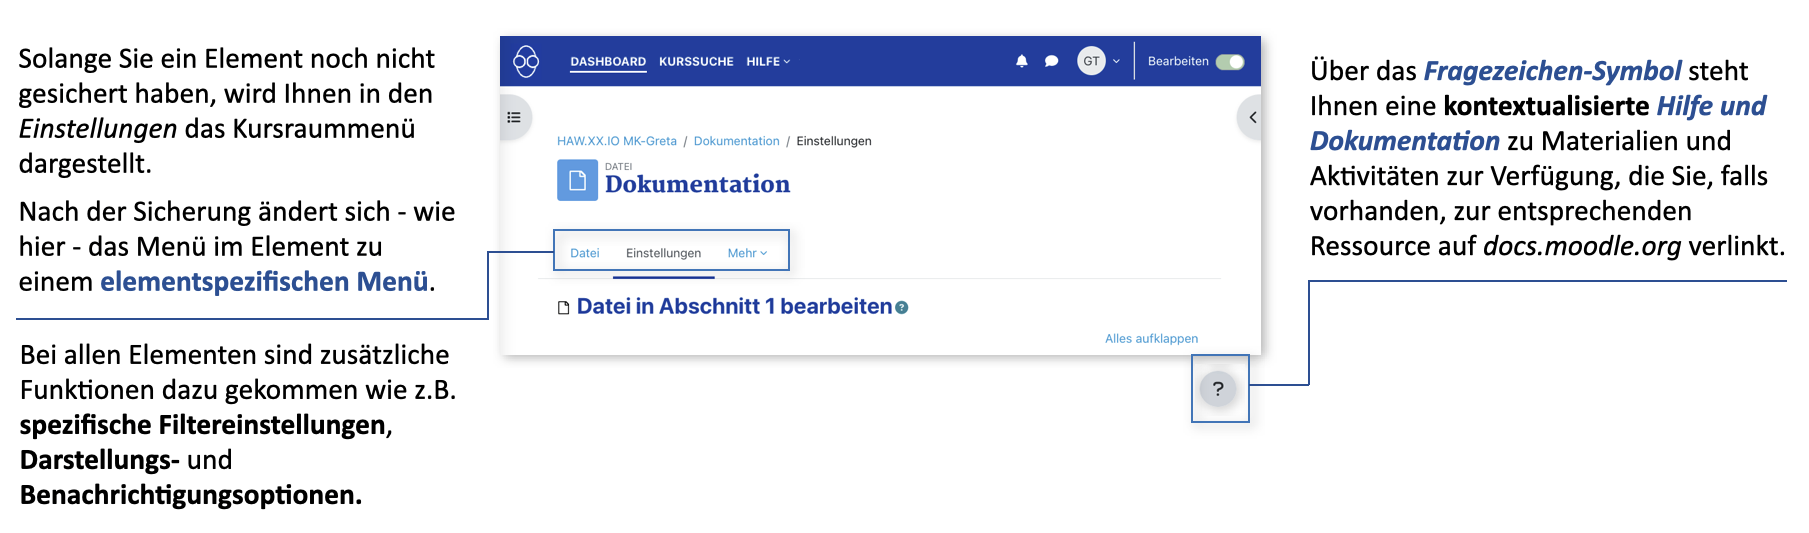Open HAW.XX.IO MK-Greta breadcrumb link
This screenshot has width=1809, height=533.
point(617,141)
